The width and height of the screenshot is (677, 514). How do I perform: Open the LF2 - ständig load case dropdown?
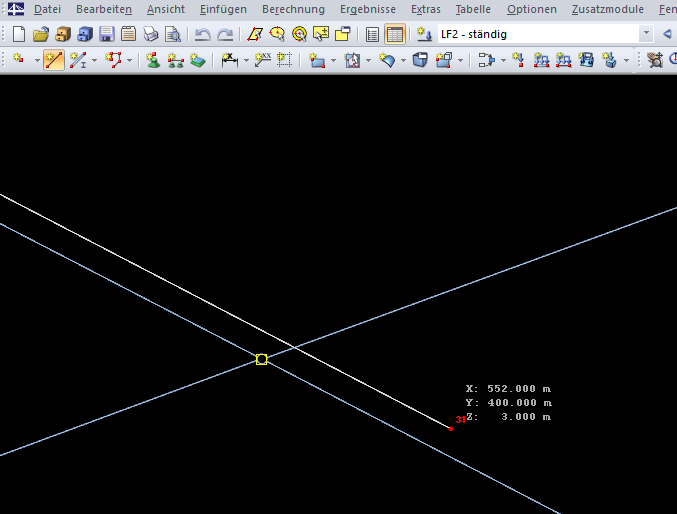(646, 33)
